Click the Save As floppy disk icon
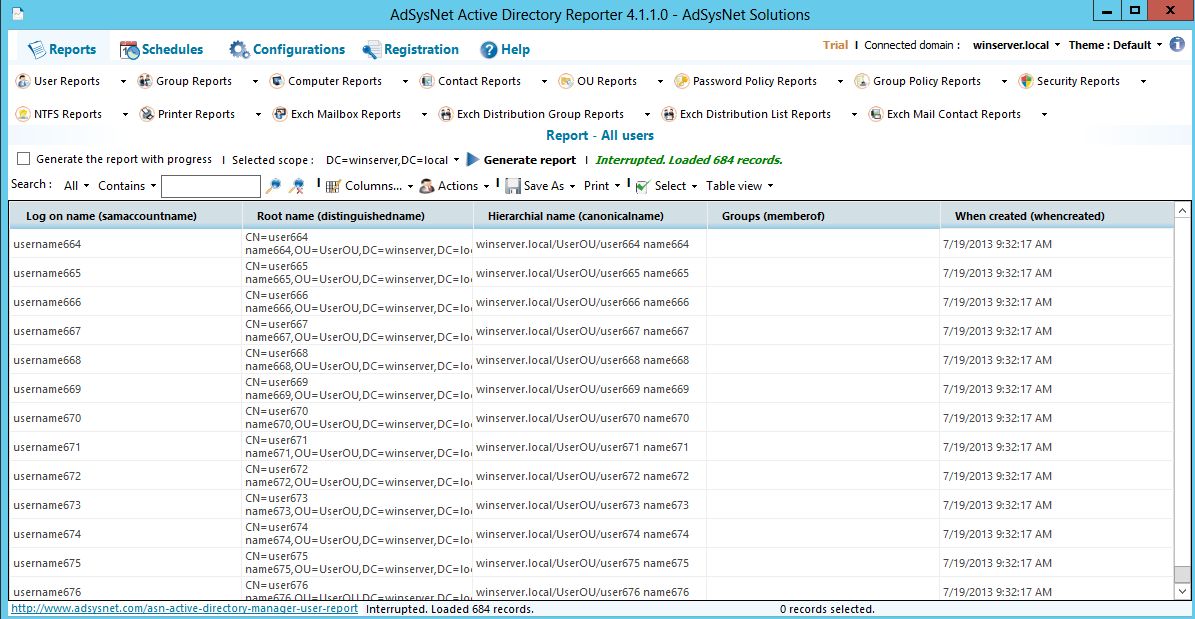The width and height of the screenshot is (1195, 619). (513, 186)
